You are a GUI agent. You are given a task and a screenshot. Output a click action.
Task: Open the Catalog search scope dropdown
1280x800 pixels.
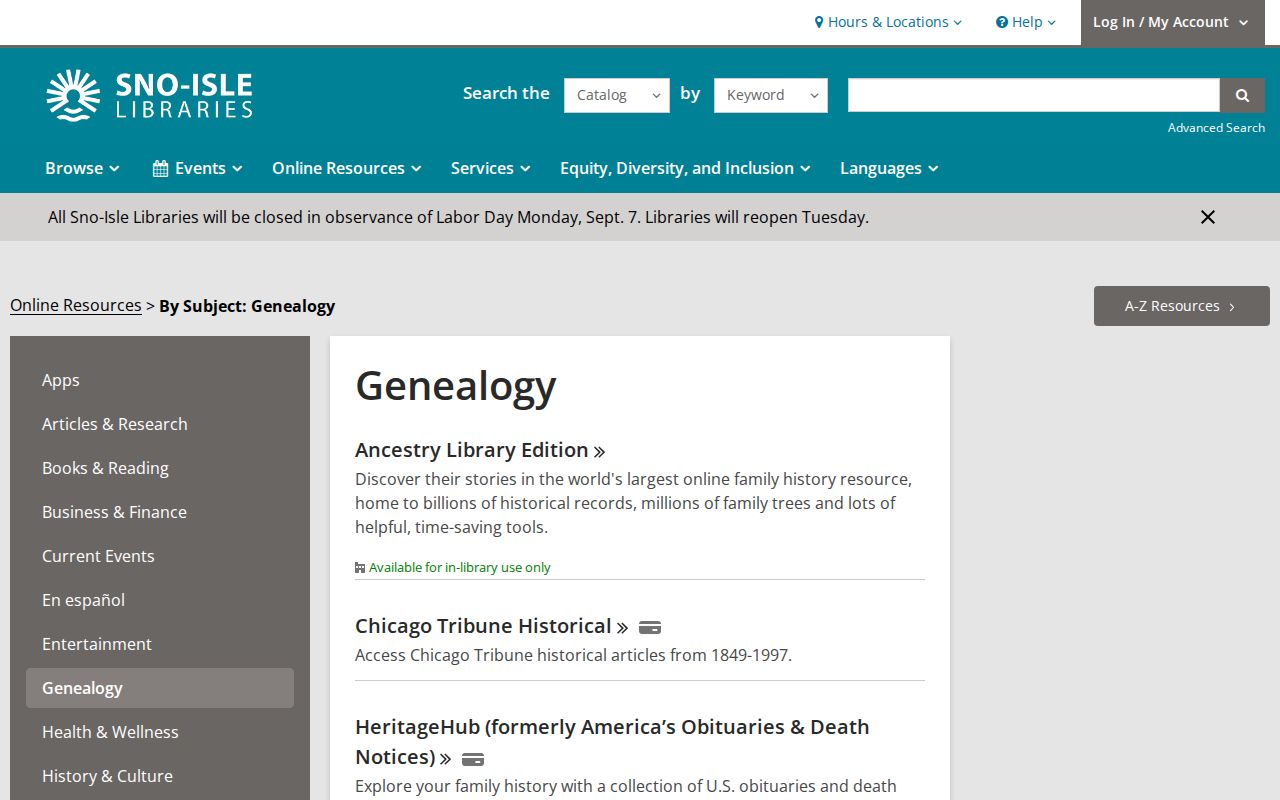pos(617,95)
